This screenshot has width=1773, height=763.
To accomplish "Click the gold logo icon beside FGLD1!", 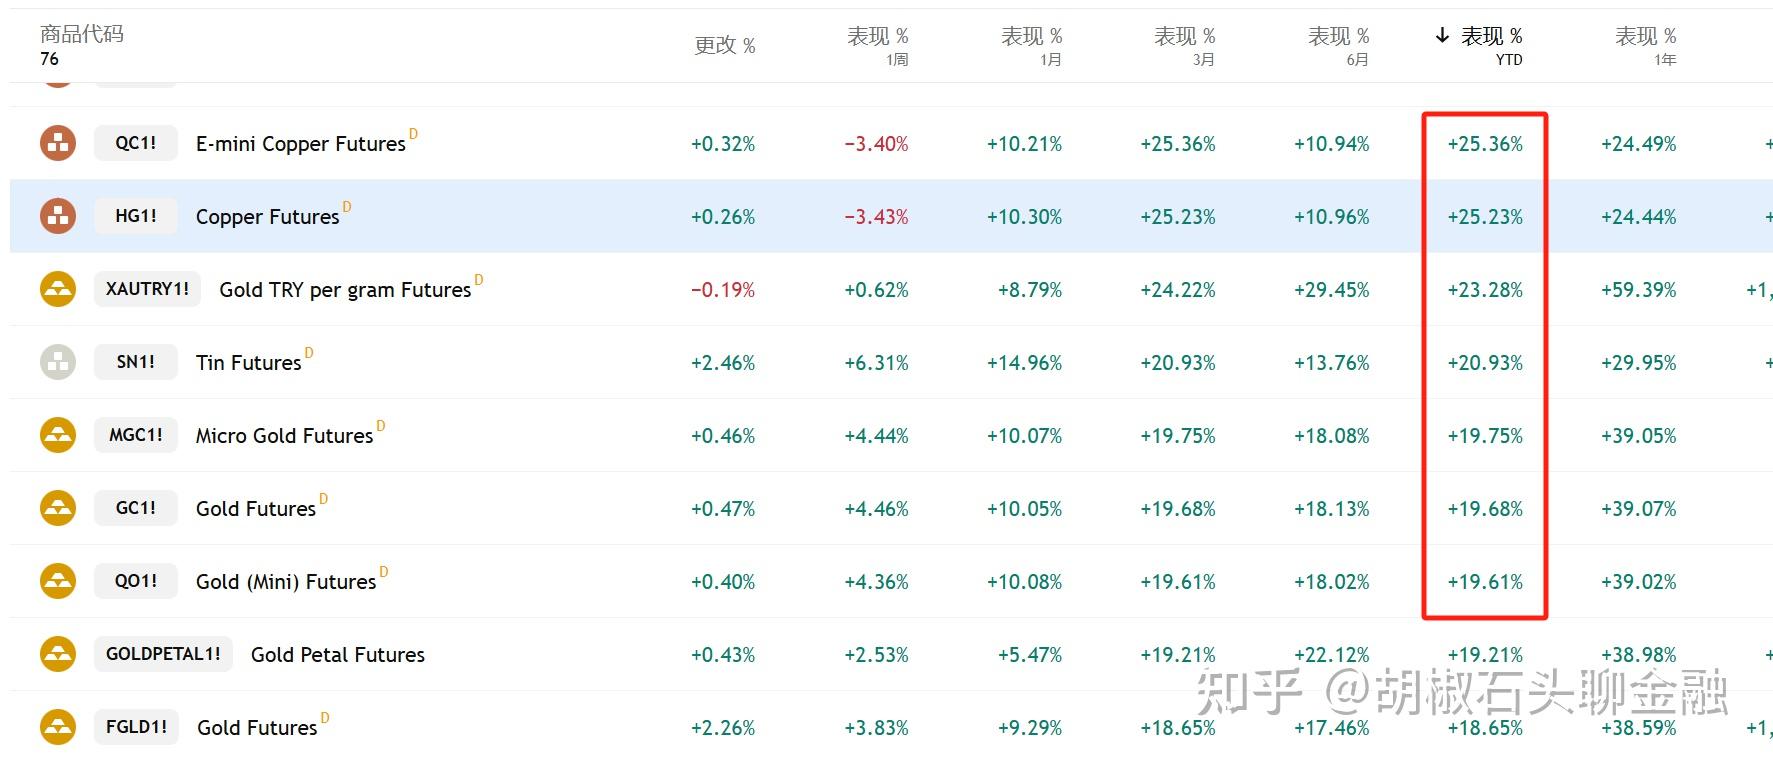I will coord(57,726).
